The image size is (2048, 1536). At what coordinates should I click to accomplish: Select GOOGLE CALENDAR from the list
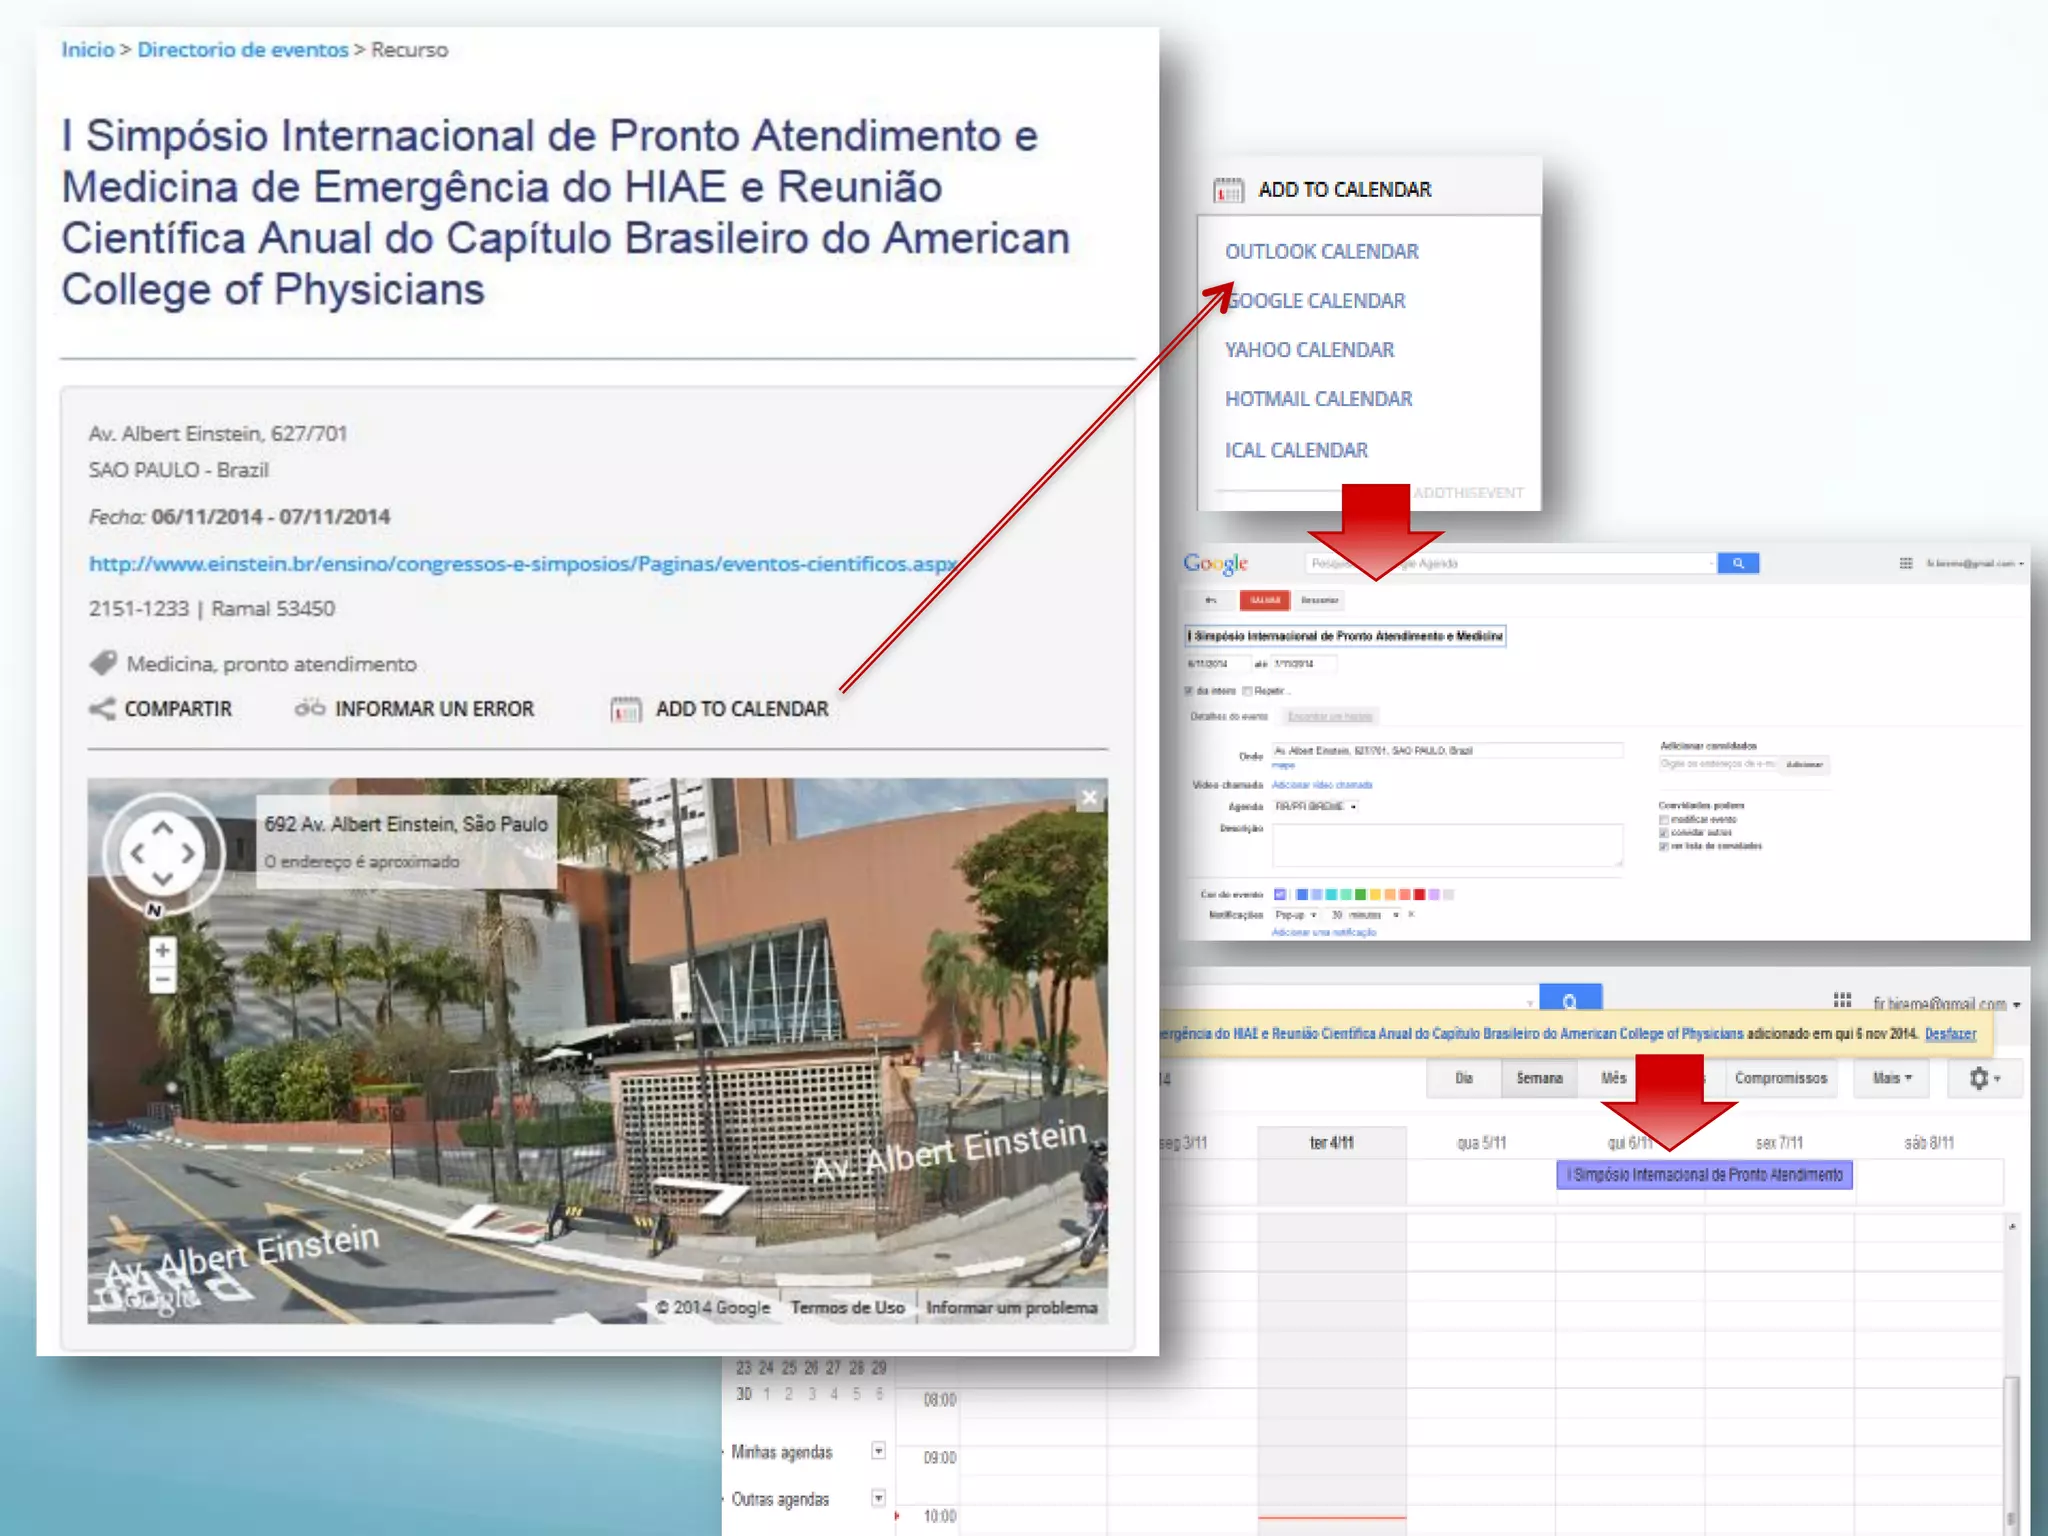1316,301
